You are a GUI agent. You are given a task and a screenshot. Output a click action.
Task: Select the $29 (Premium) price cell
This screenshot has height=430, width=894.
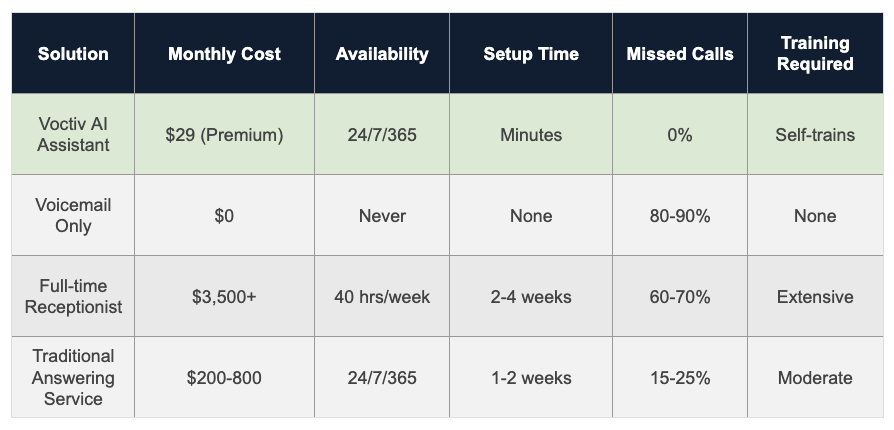point(225,134)
